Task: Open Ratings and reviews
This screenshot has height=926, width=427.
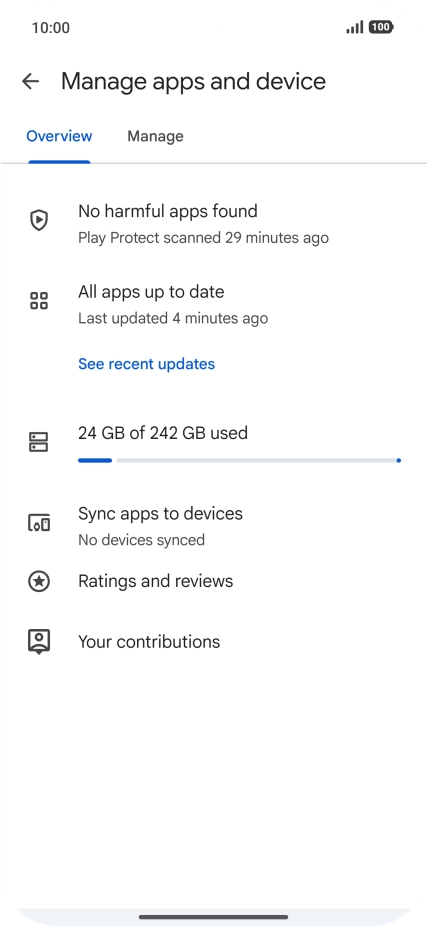Action: pyautogui.click(x=213, y=582)
